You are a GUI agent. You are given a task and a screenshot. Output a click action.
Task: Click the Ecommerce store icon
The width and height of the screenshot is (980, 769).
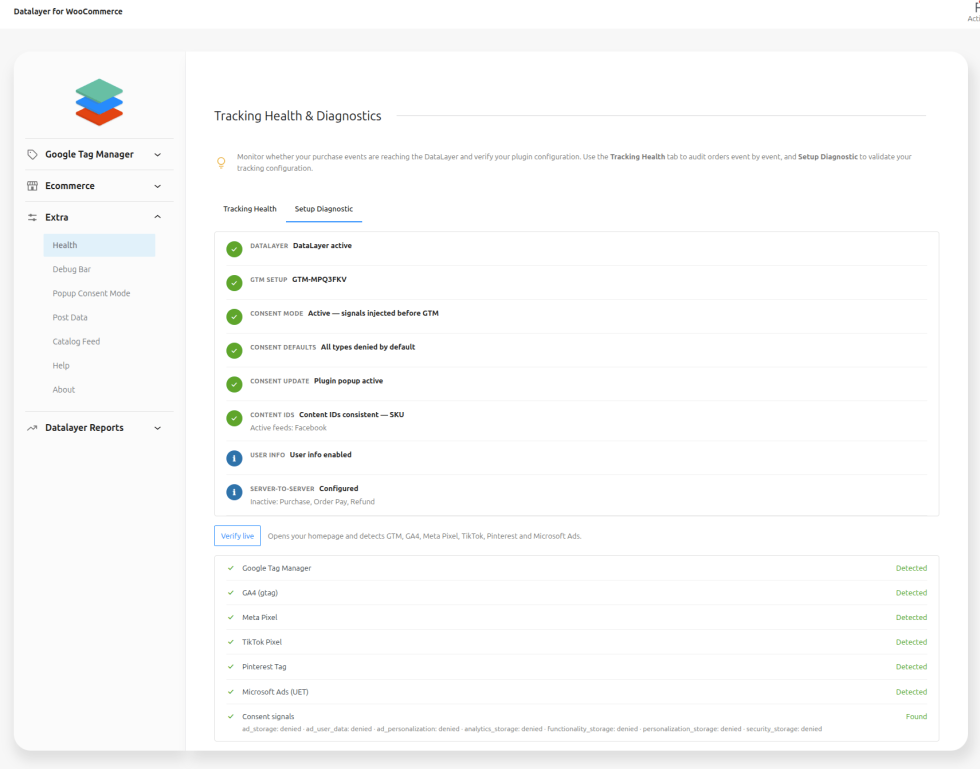(32, 186)
